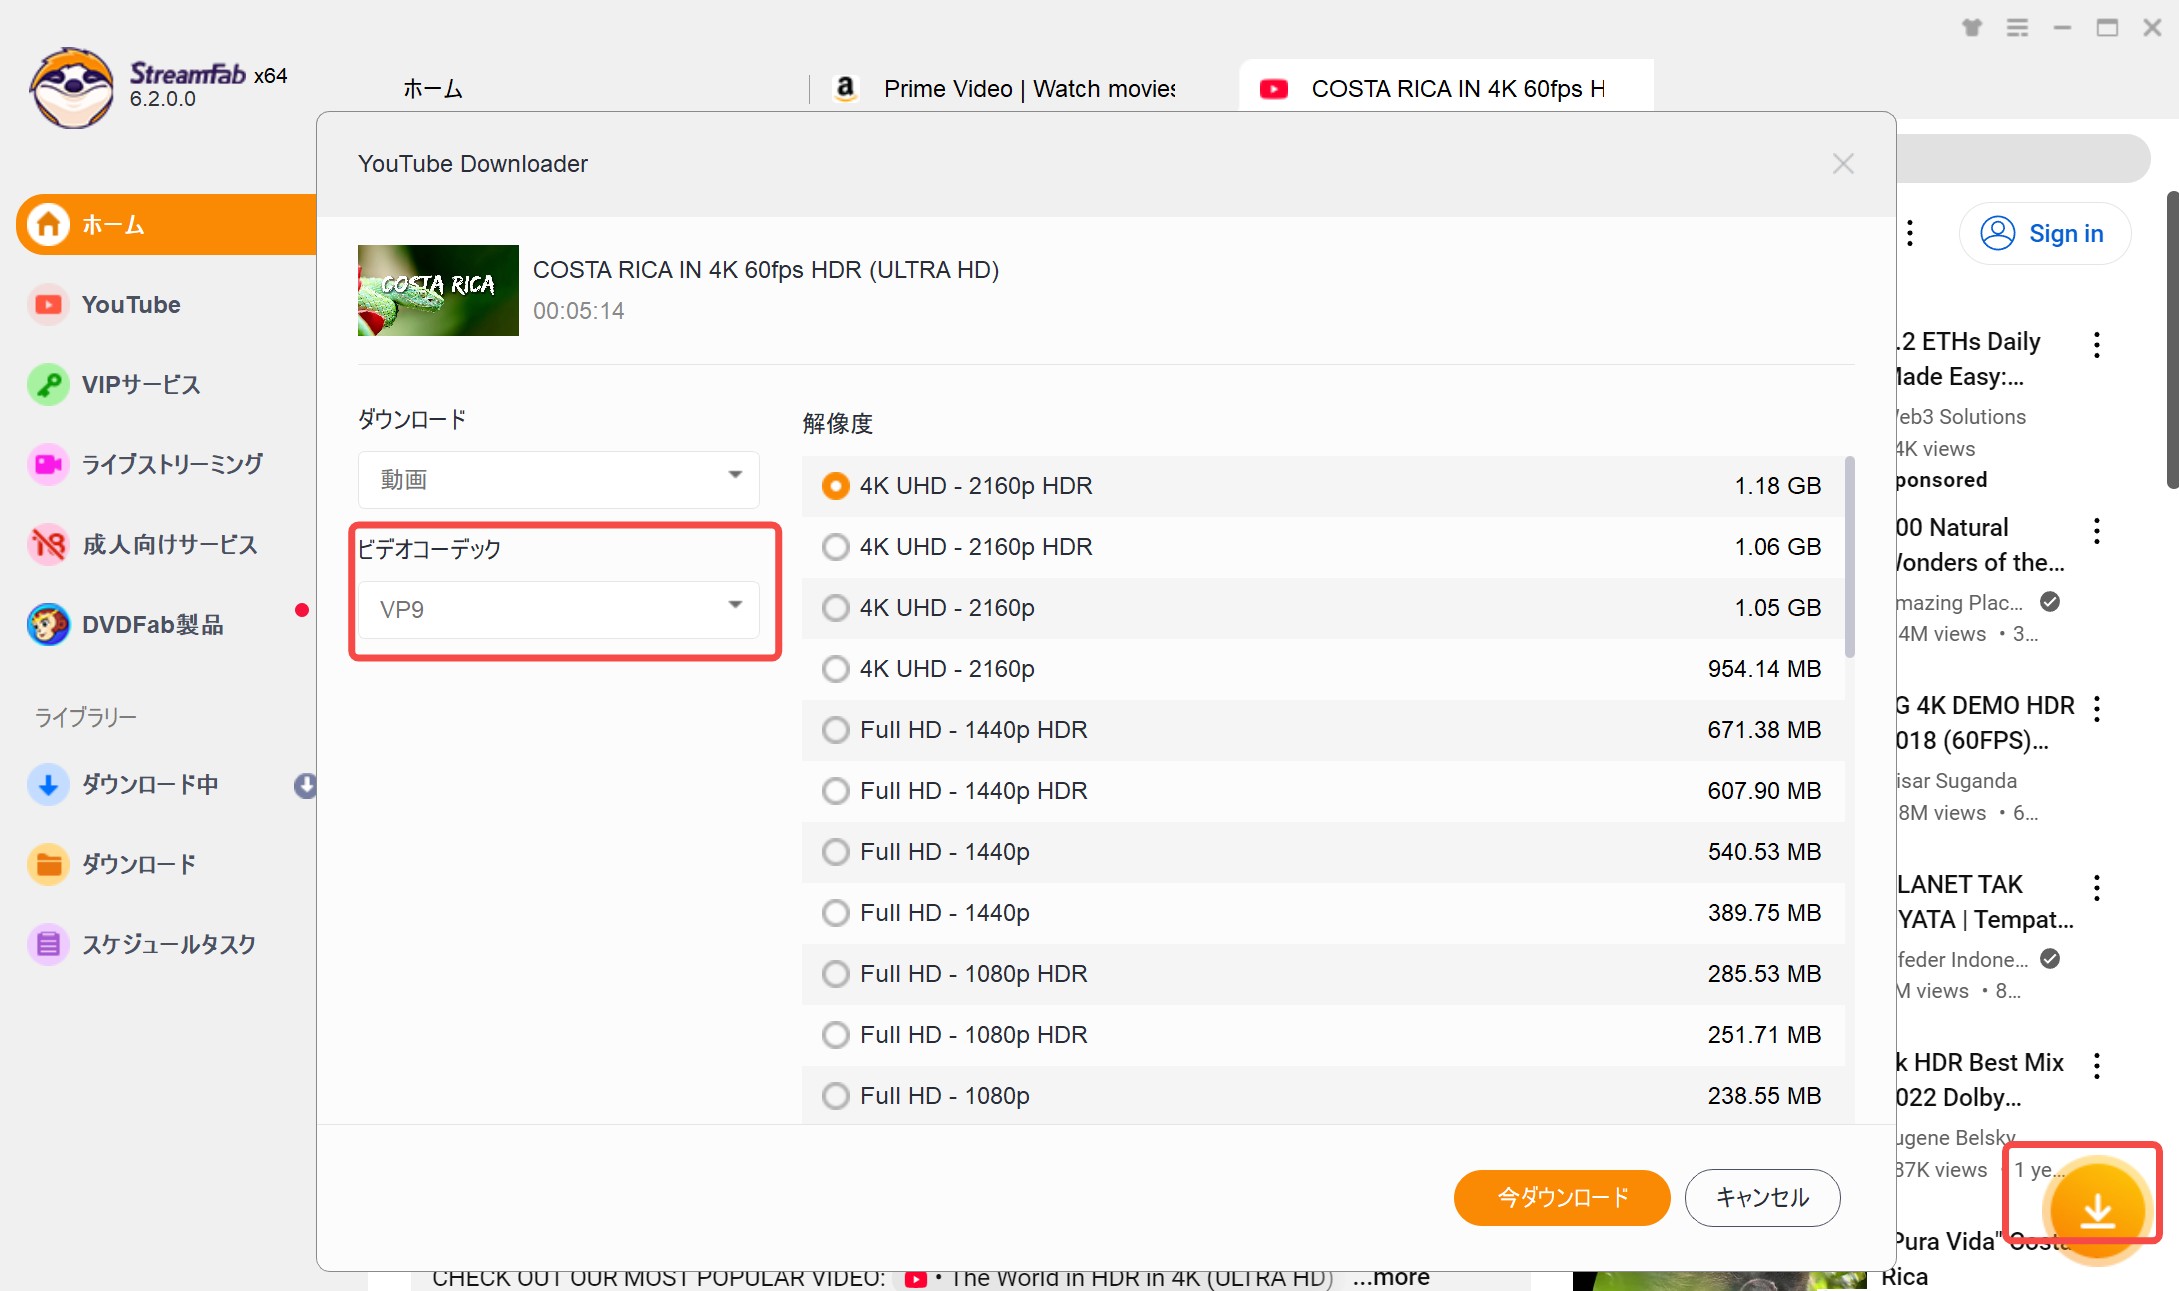The width and height of the screenshot is (2179, 1291).
Task: Open the ビデオコーデック VP9 dropdown
Action: pos(558,609)
